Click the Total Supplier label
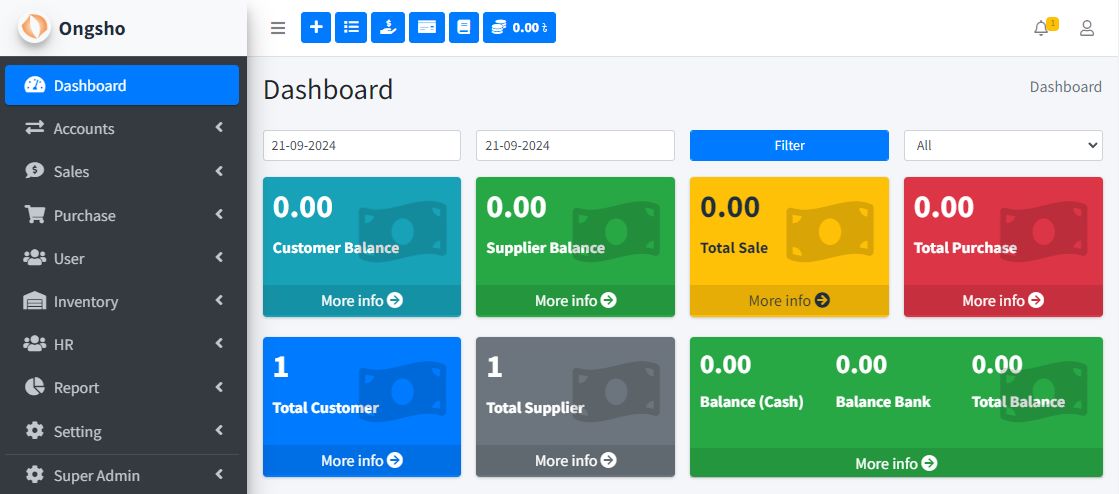This screenshot has width=1119, height=494. [535, 408]
